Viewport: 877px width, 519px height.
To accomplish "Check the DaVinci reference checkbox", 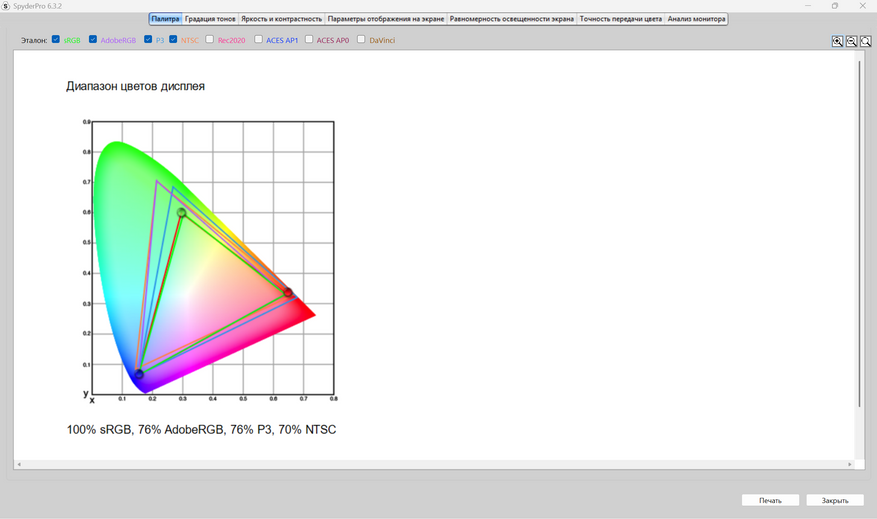I will tap(361, 40).
